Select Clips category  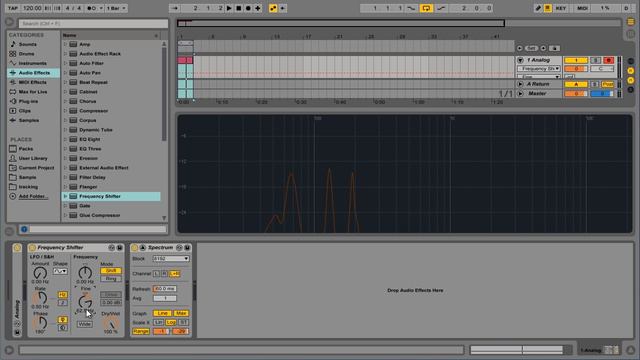(24, 111)
